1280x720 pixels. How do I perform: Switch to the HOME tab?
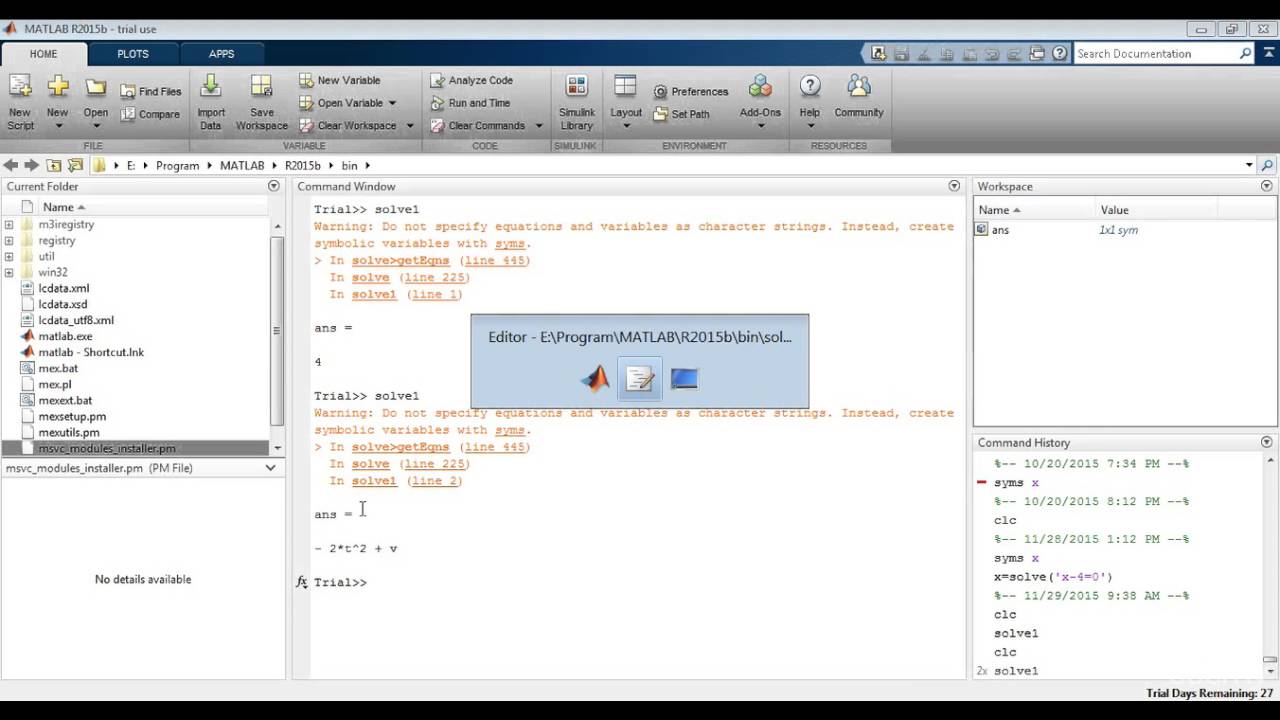[x=43, y=54]
